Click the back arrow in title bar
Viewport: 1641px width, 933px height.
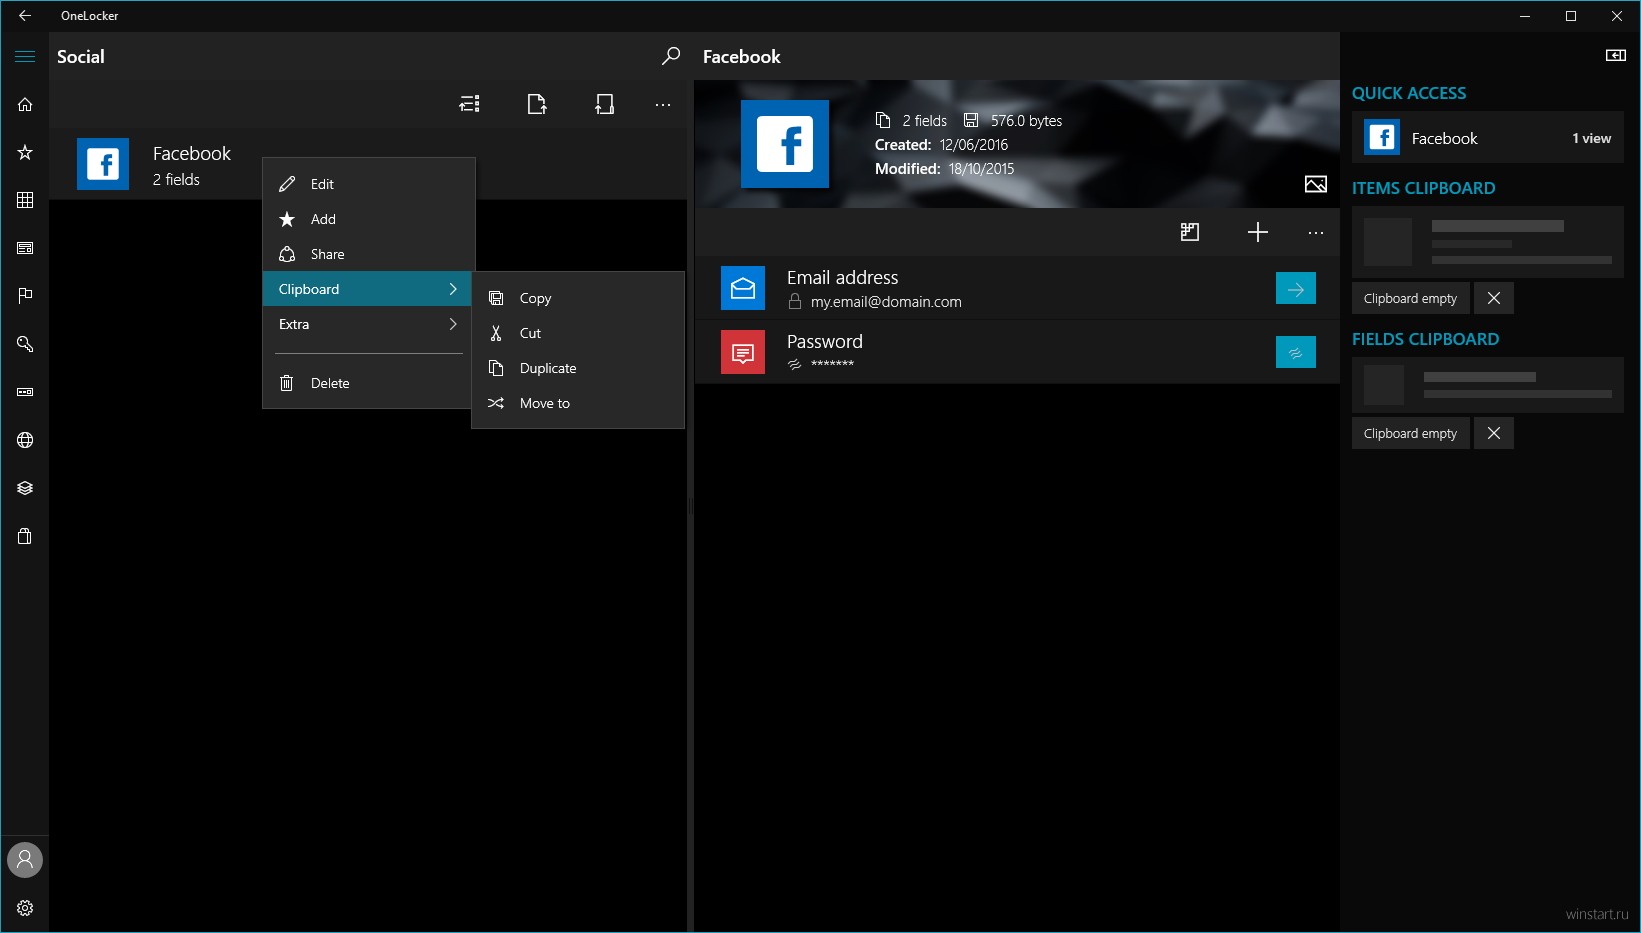25,16
